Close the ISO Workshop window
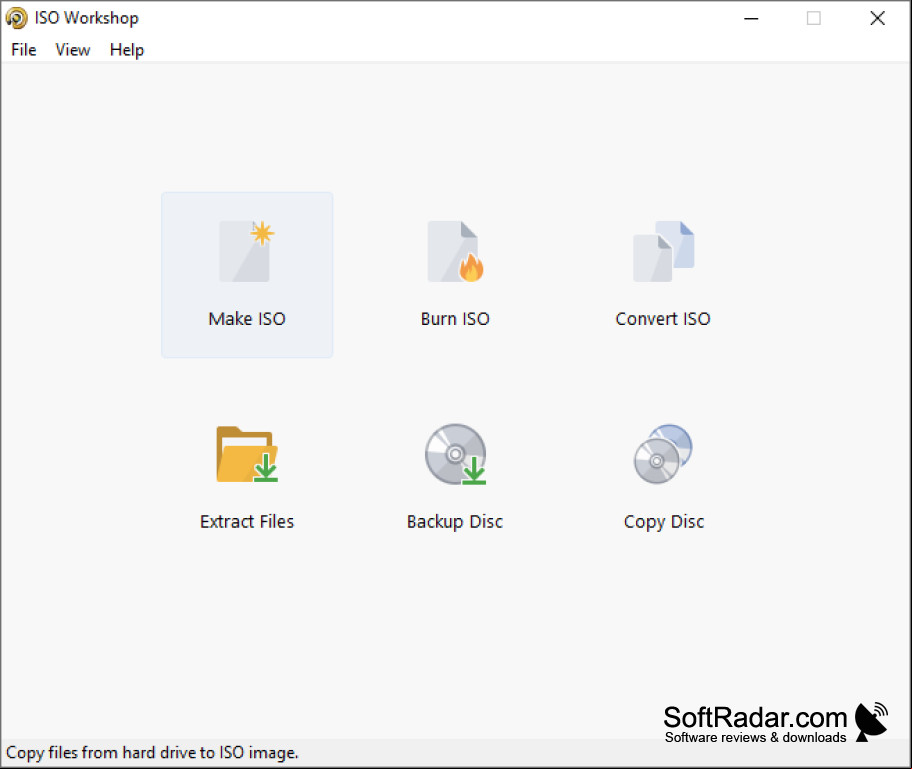The height and width of the screenshot is (769, 912). click(878, 19)
